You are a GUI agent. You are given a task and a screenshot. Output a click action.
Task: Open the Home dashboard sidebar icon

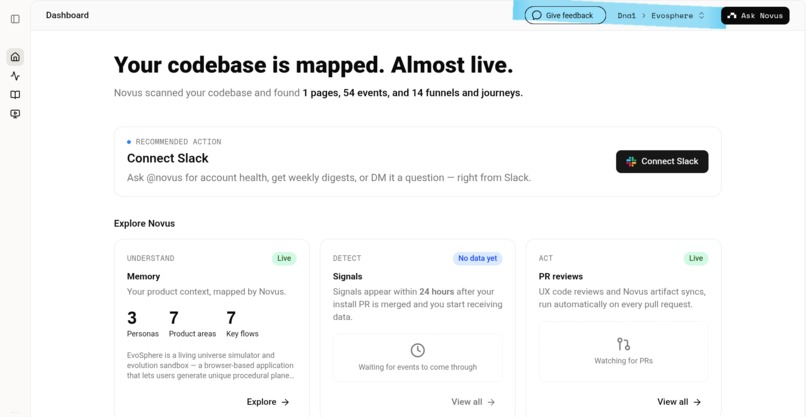point(15,57)
